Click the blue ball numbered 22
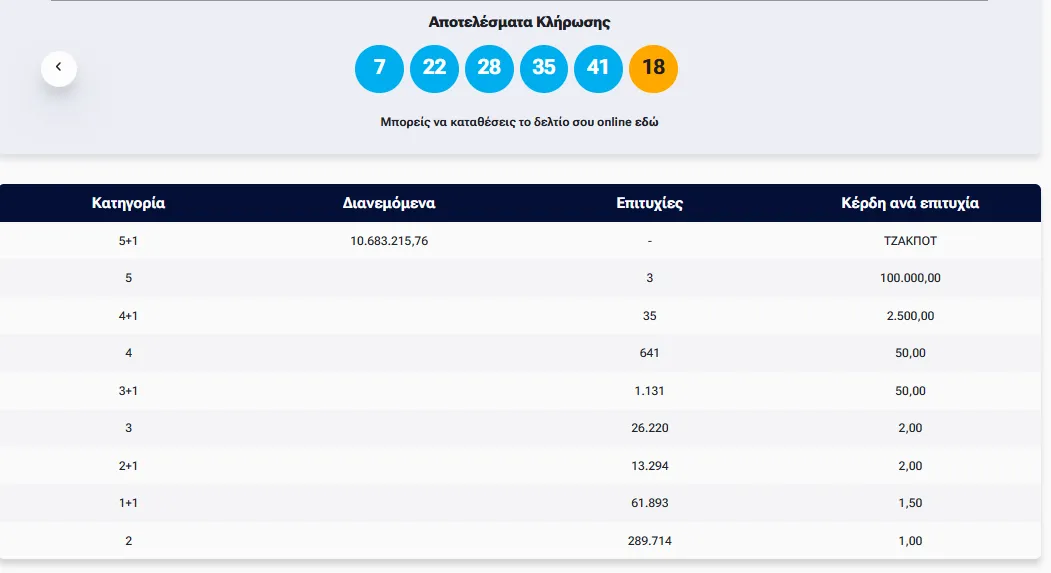This screenshot has width=1051, height=573. [x=434, y=68]
